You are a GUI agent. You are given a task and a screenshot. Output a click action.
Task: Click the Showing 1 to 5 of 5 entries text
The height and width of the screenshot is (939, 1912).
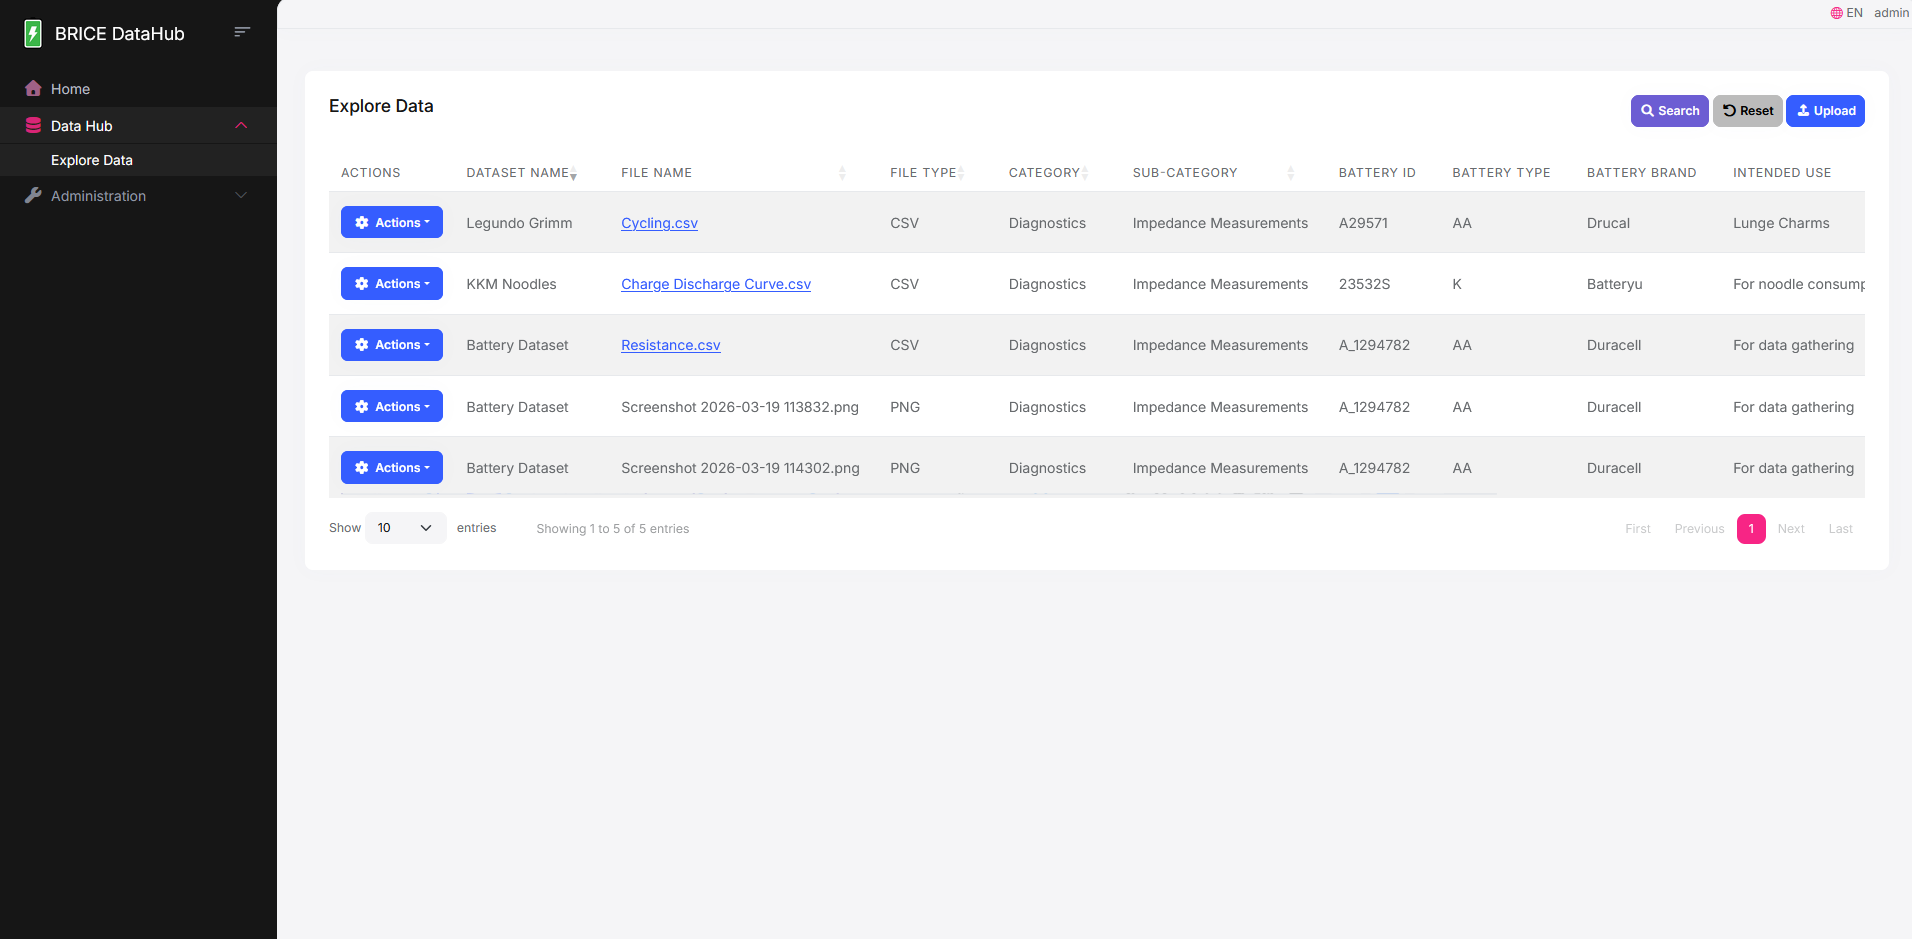612,529
